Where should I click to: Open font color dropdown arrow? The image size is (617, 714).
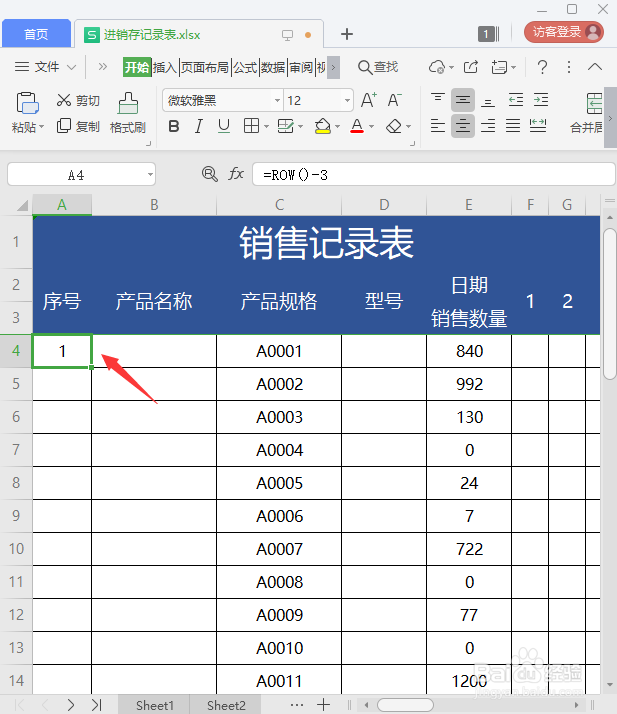point(372,127)
